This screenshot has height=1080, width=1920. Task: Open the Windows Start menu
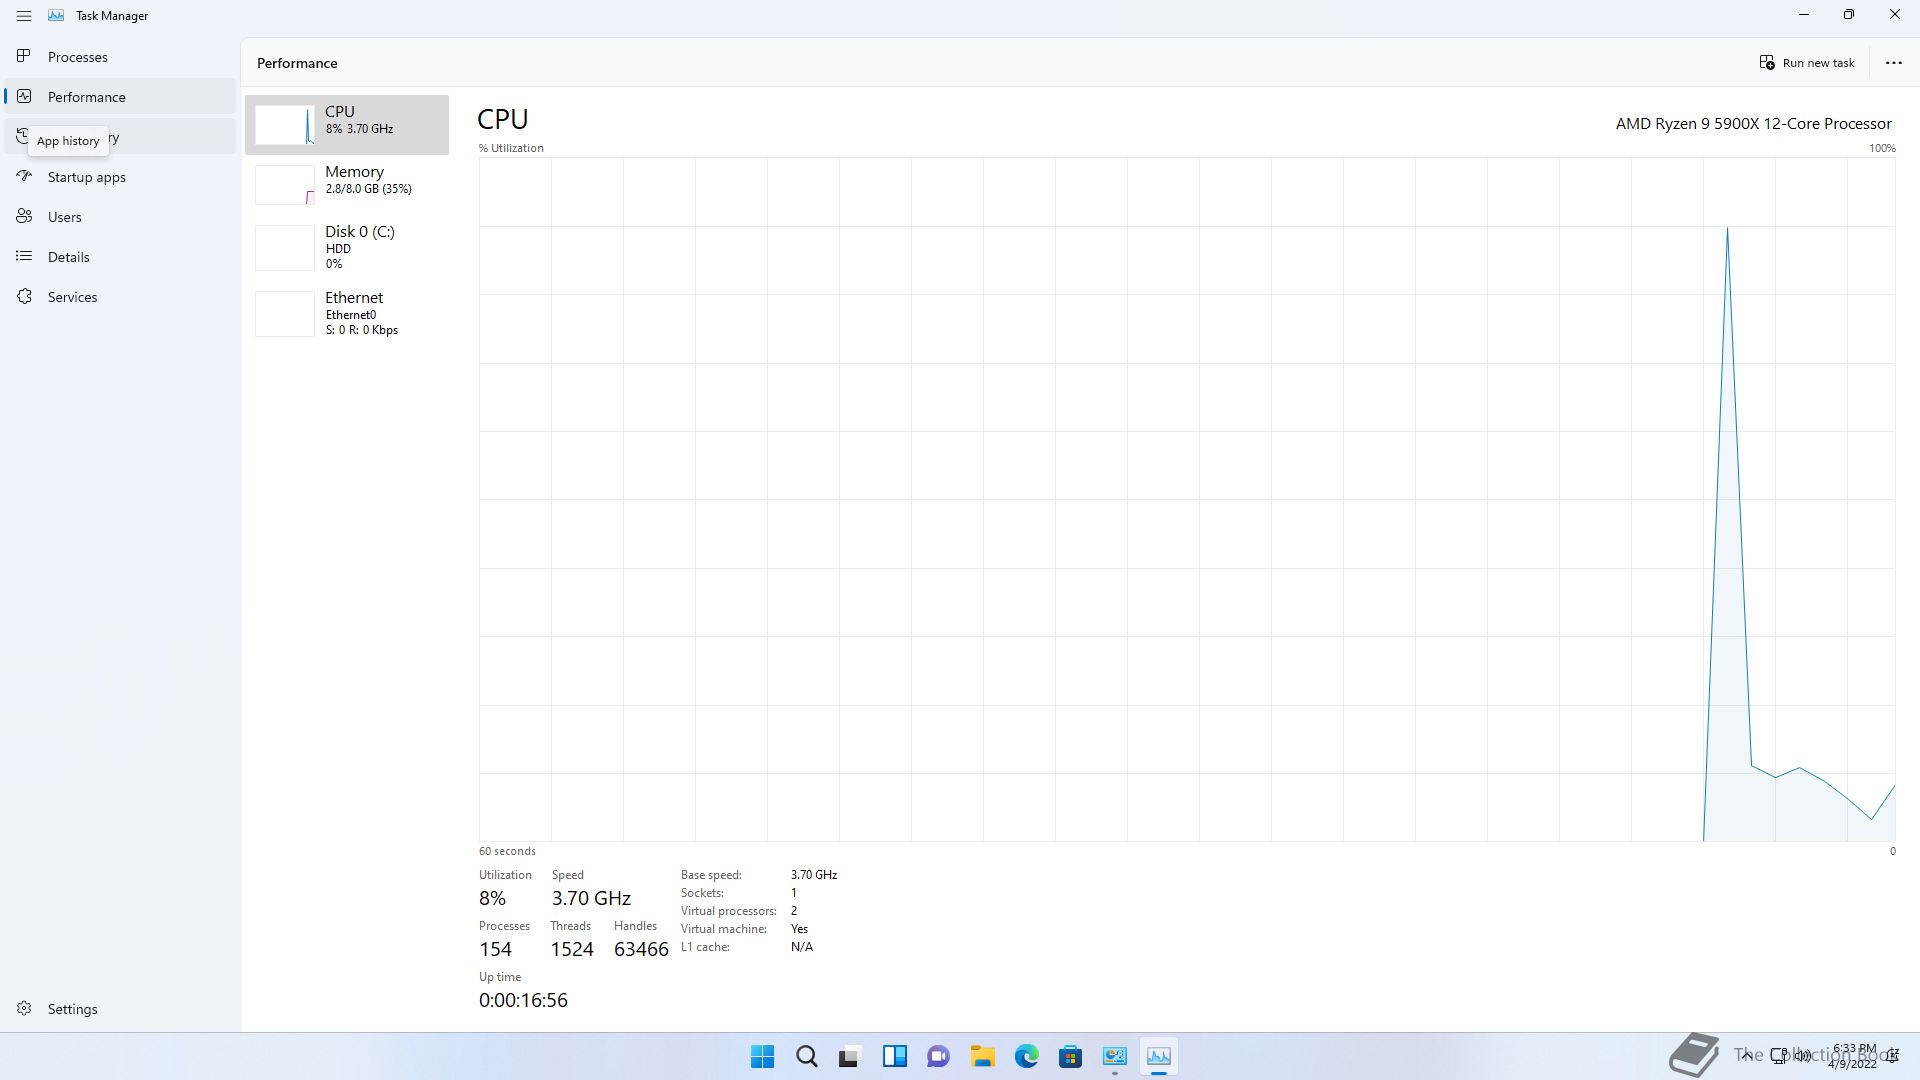click(762, 1056)
